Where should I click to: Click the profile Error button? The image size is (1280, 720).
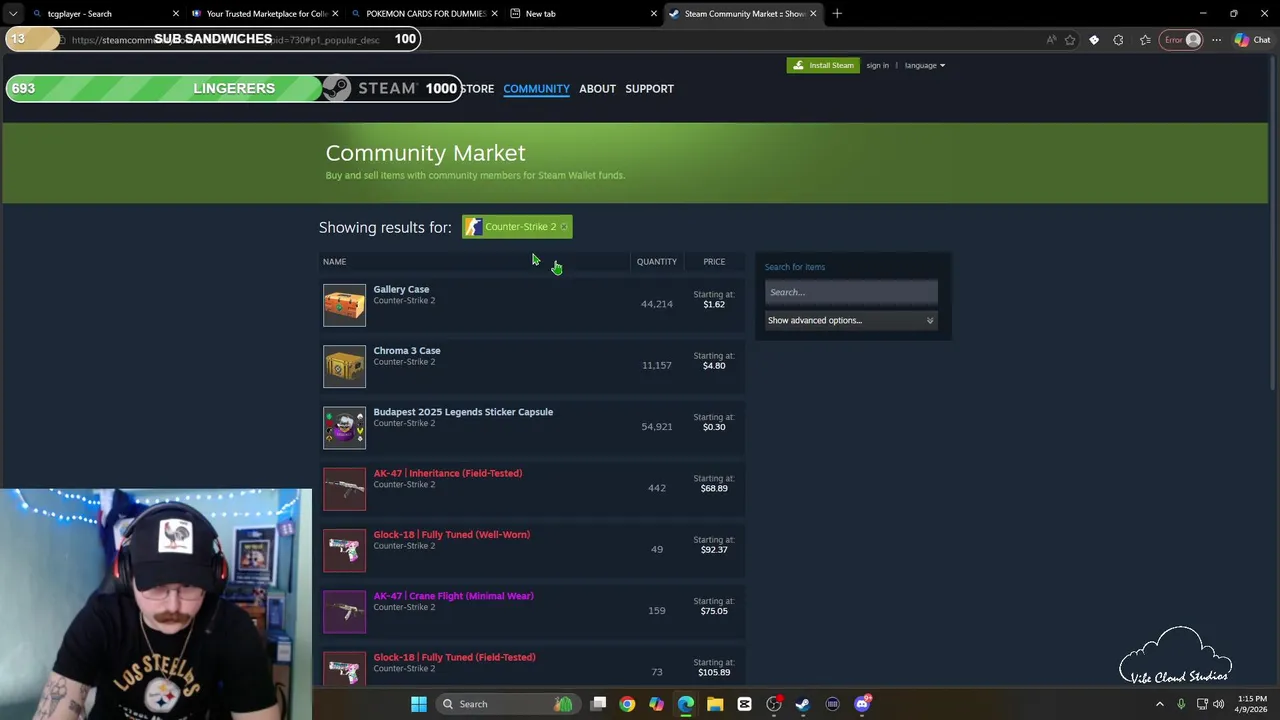coord(1181,40)
